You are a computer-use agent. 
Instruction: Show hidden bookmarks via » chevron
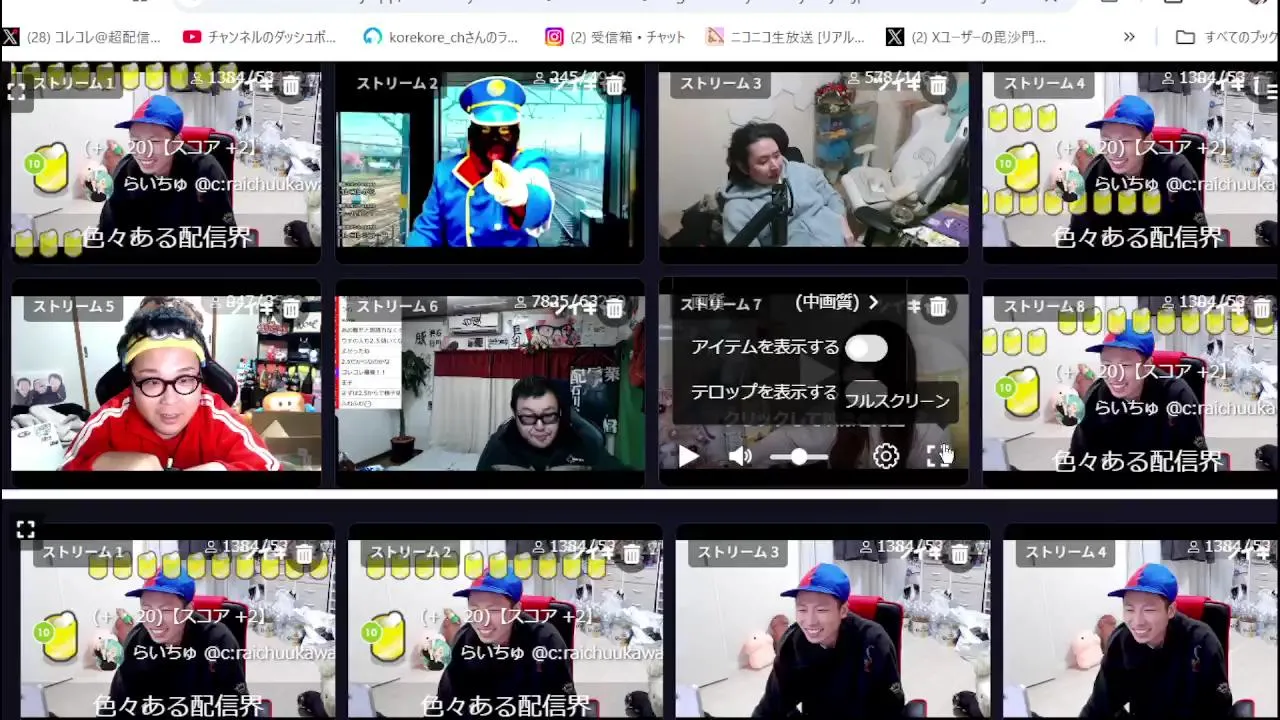pos(1129,37)
